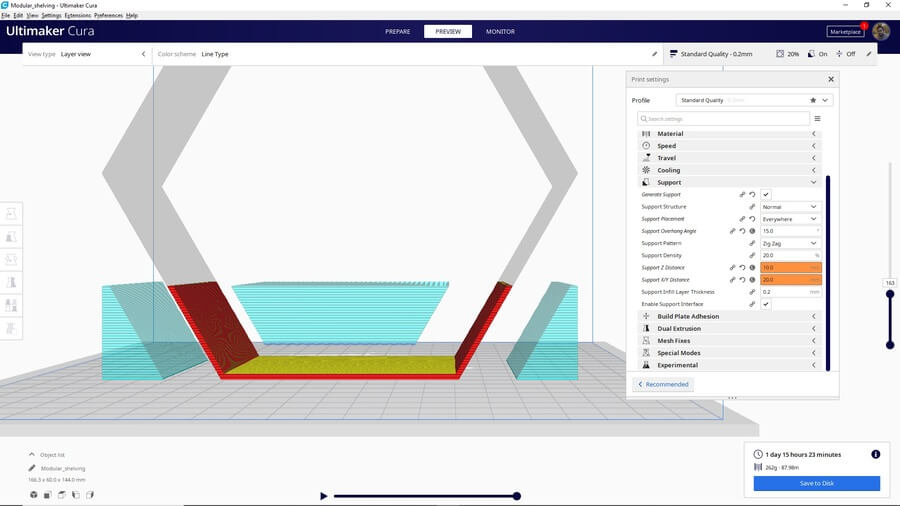Show print info details icon
The image size is (900, 506).
(x=875, y=454)
